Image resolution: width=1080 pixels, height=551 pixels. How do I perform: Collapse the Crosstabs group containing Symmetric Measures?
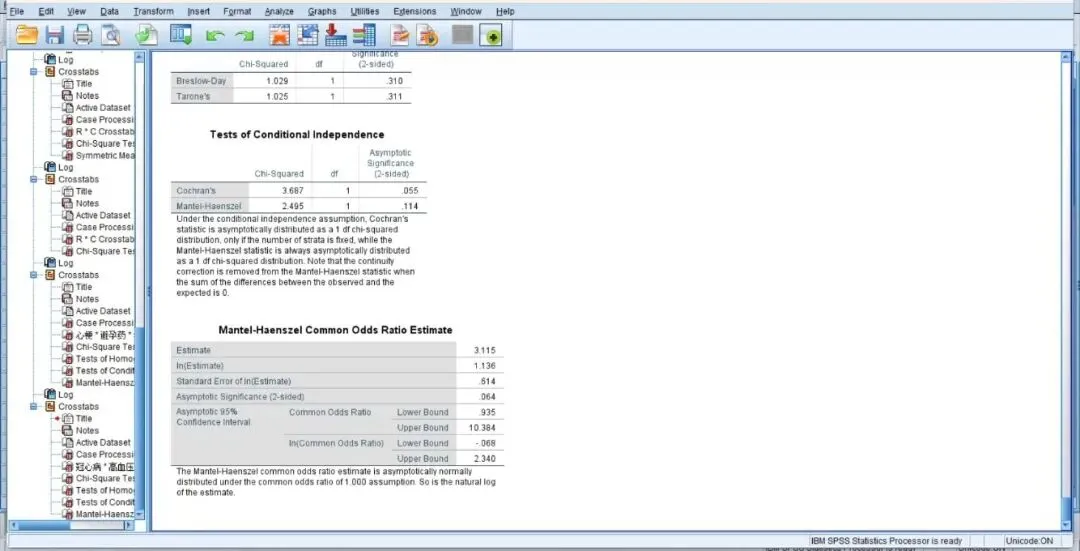pyautogui.click(x=33, y=72)
